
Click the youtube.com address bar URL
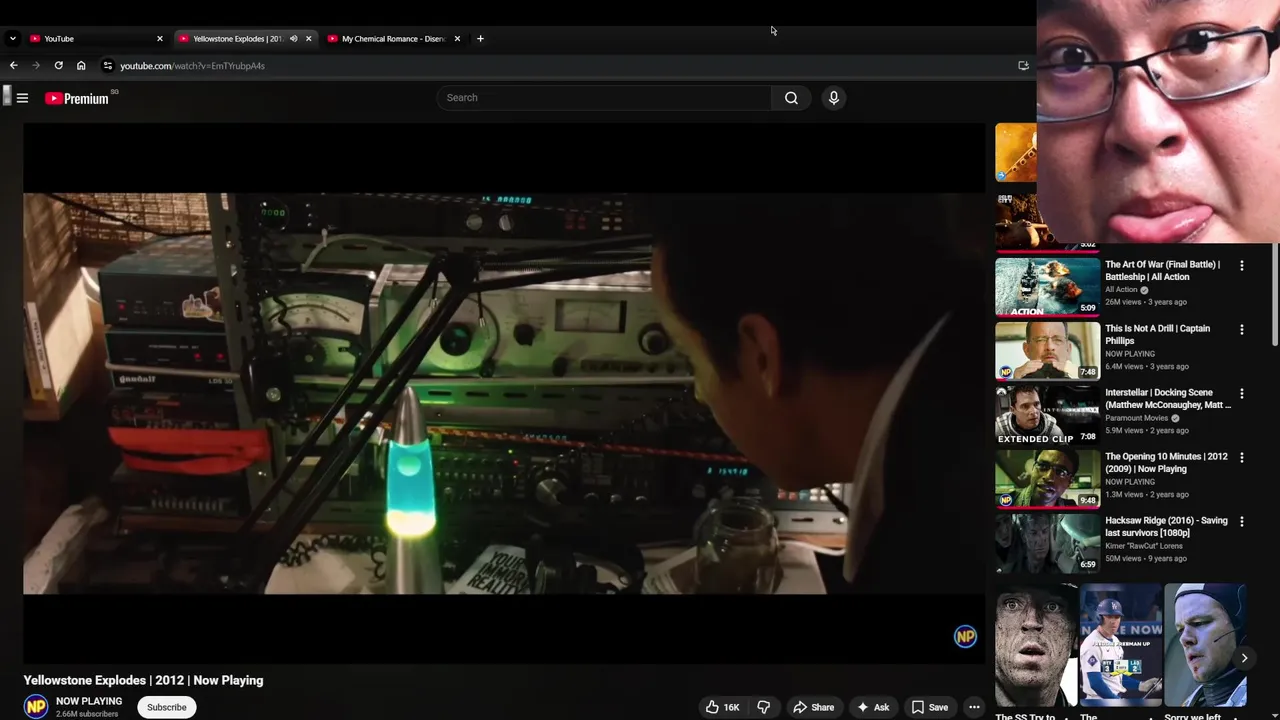pyautogui.click(x=192, y=66)
